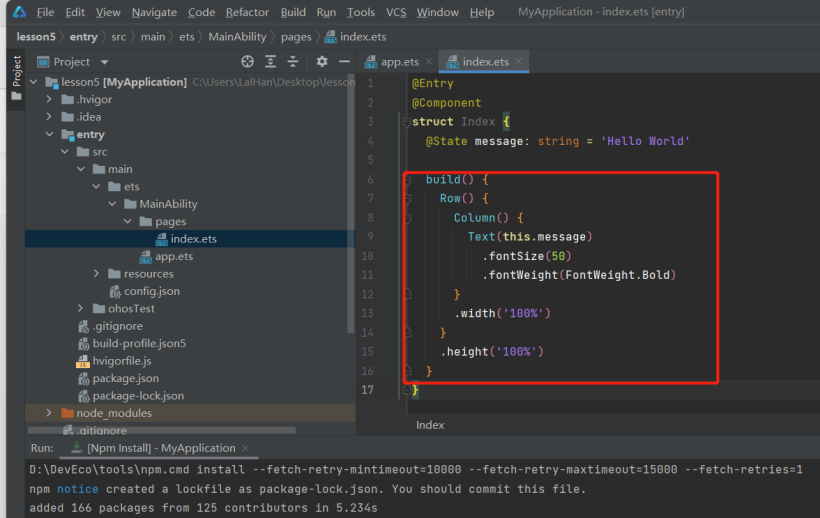The height and width of the screenshot is (518, 820).
Task: Click the Expand All icon in Project panel
Action: 270,62
